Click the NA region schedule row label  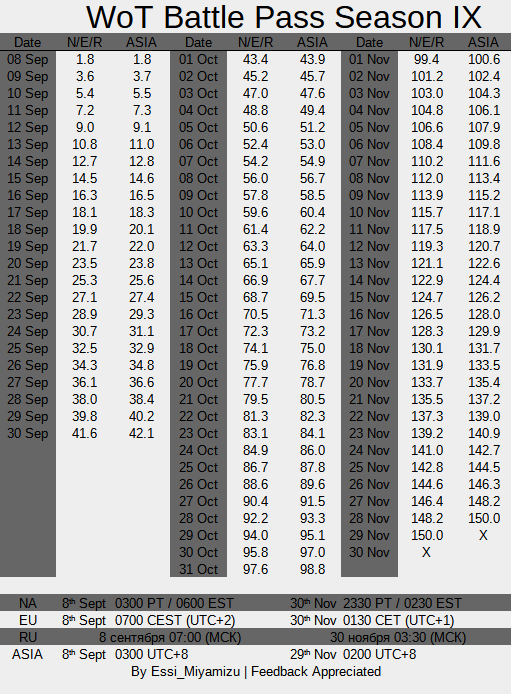(27, 603)
